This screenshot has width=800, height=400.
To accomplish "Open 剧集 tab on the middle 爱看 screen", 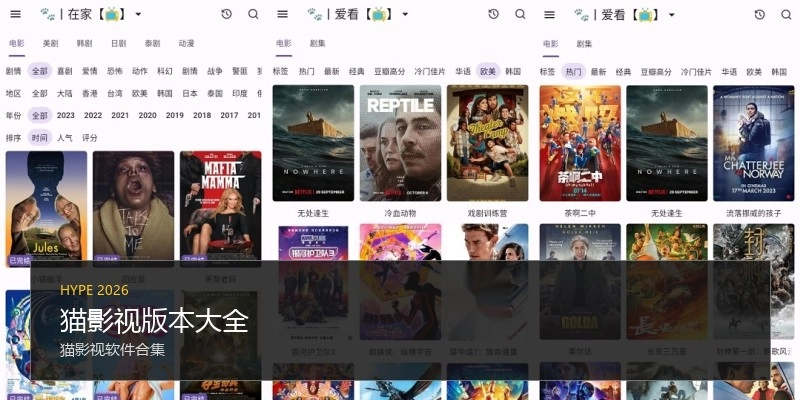I will pos(317,43).
